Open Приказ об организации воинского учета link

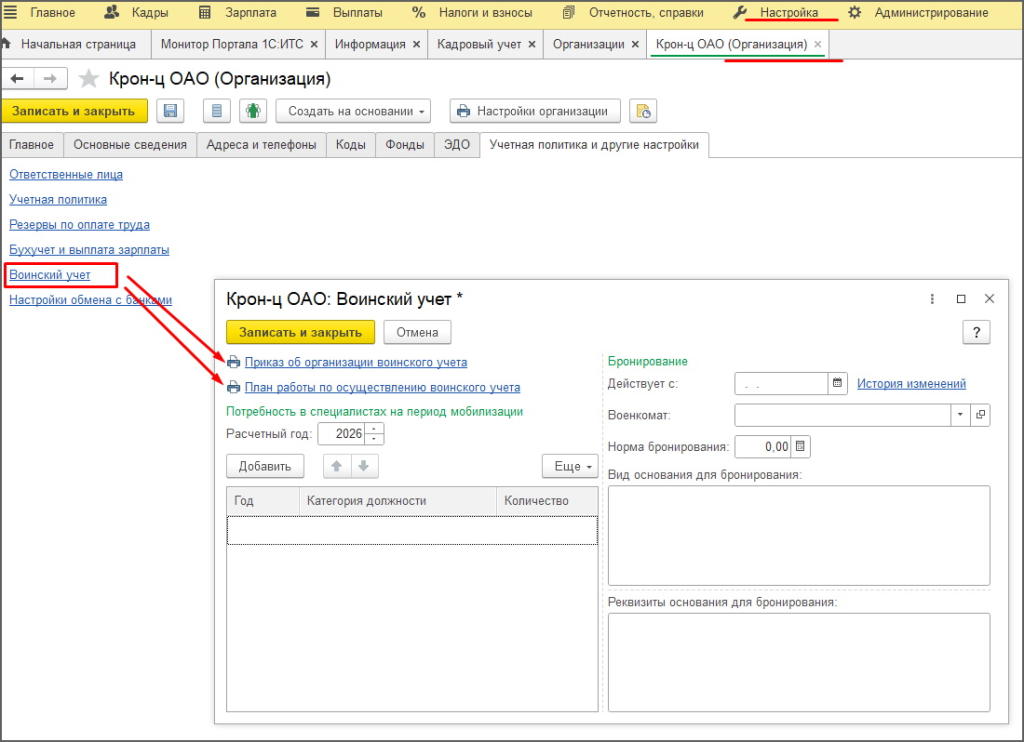(x=355, y=362)
